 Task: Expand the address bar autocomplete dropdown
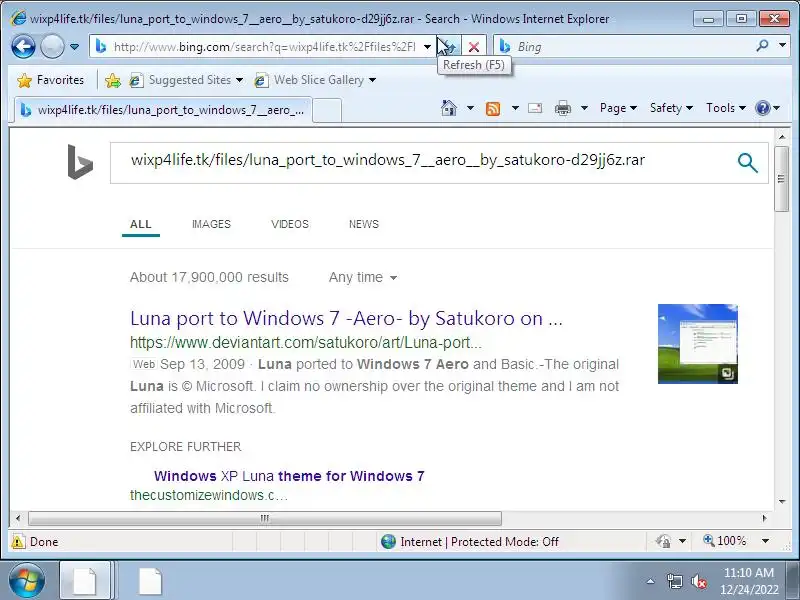(428, 47)
